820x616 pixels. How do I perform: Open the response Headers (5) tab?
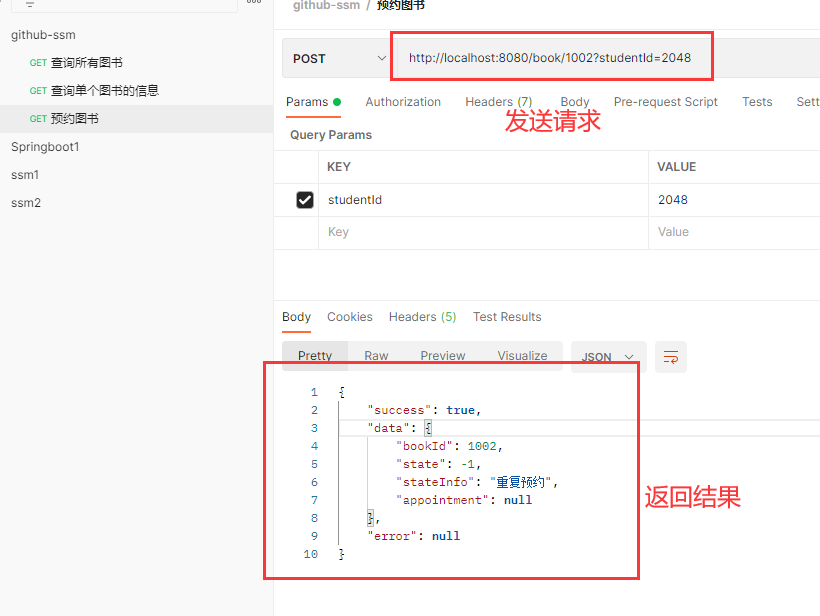(422, 317)
